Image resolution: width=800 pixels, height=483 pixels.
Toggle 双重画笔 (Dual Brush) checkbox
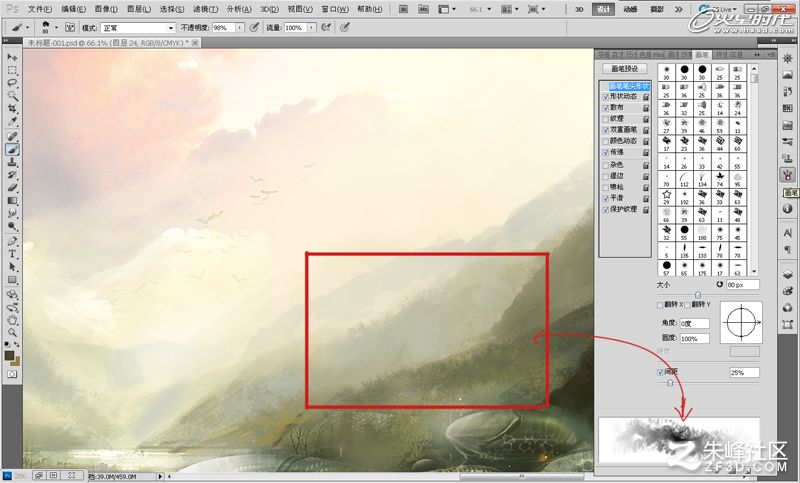tap(606, 131)
